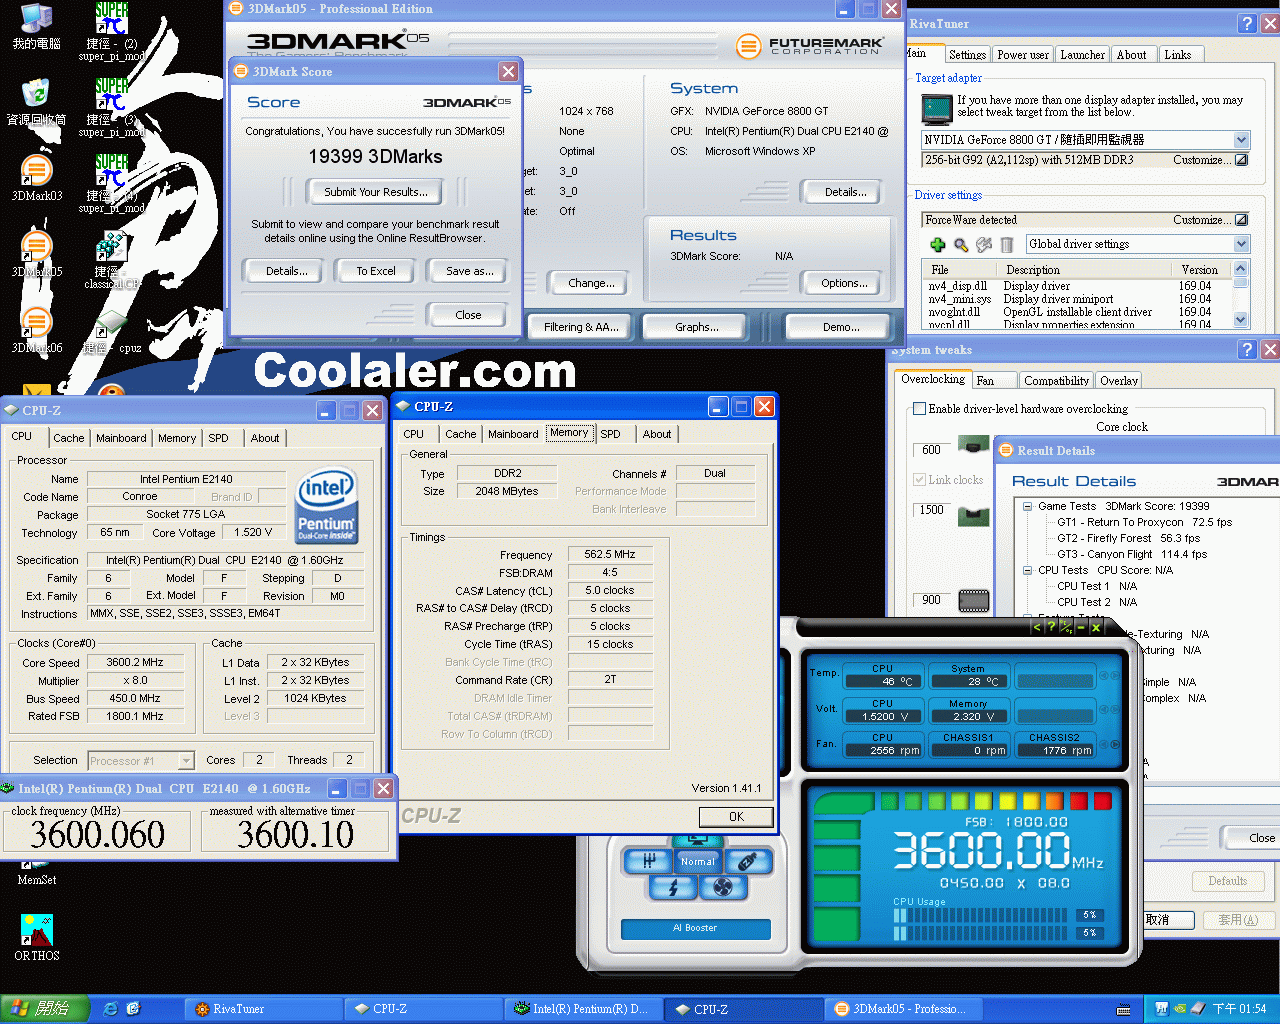This screenshot has height=1024, width=1280.
Task: Open Customize triangle for 256-bit G92 adapter
Action: pos(1241,160)
